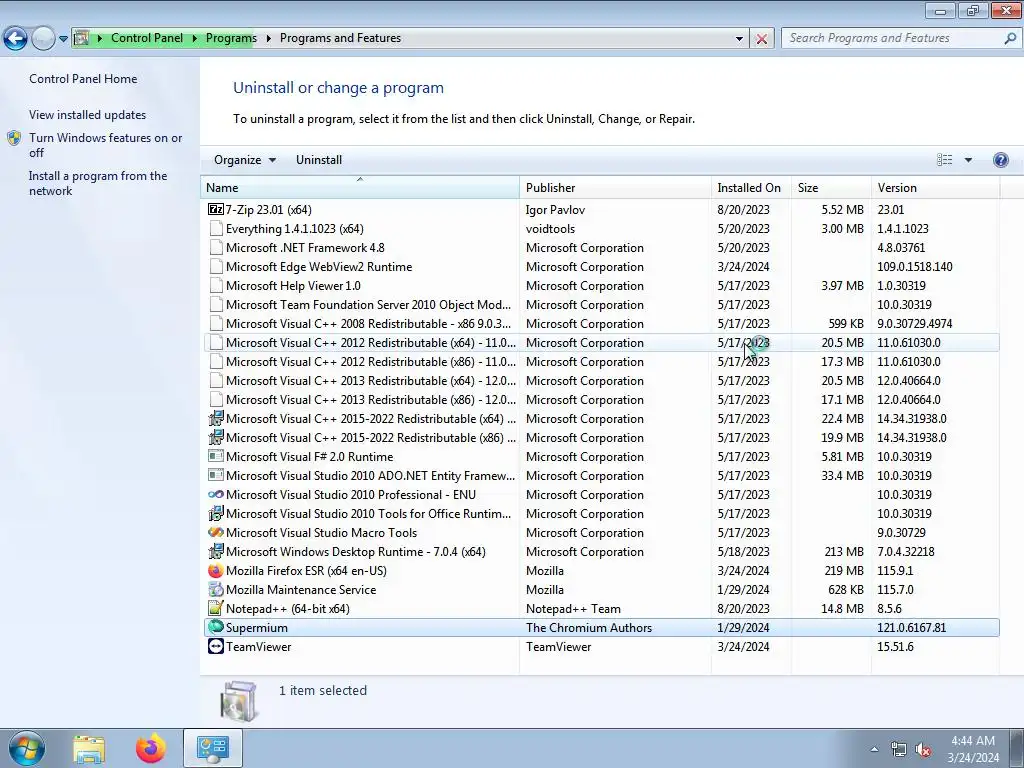Open Install a program from the network
The image size is (1024, 768).
pos(98,183)
